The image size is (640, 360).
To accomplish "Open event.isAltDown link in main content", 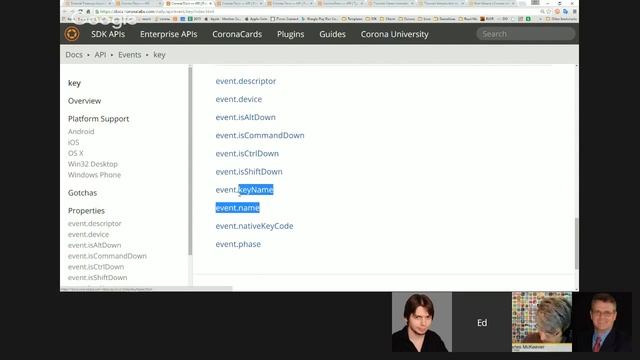I will coord(246,117).
